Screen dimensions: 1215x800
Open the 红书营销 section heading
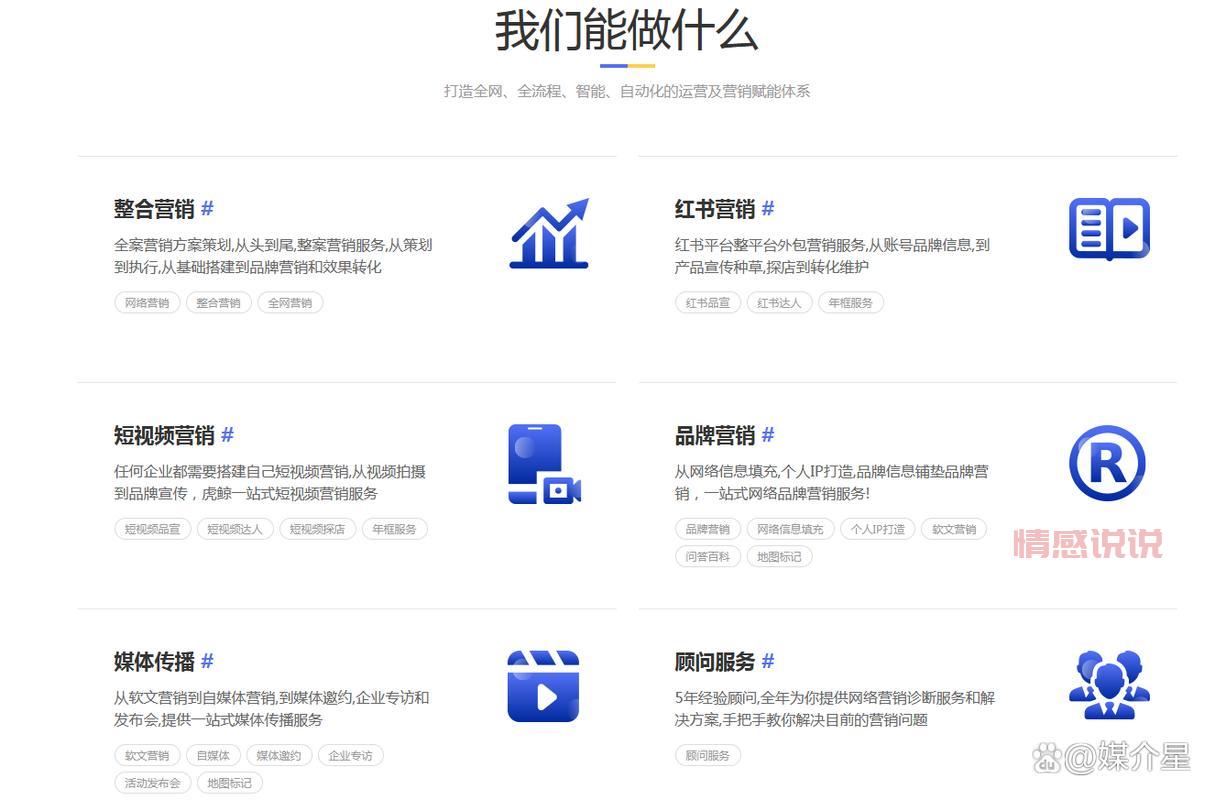(716, 208)
